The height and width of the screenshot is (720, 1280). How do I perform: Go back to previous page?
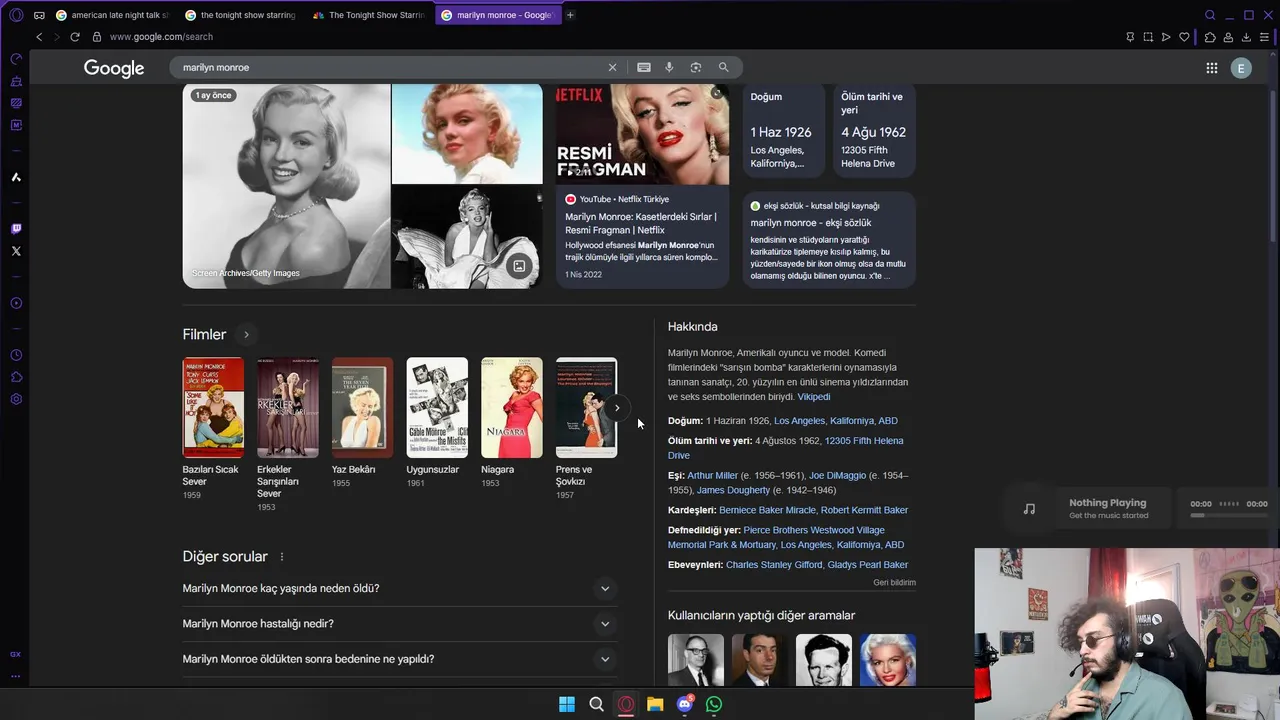click(39, 37)
